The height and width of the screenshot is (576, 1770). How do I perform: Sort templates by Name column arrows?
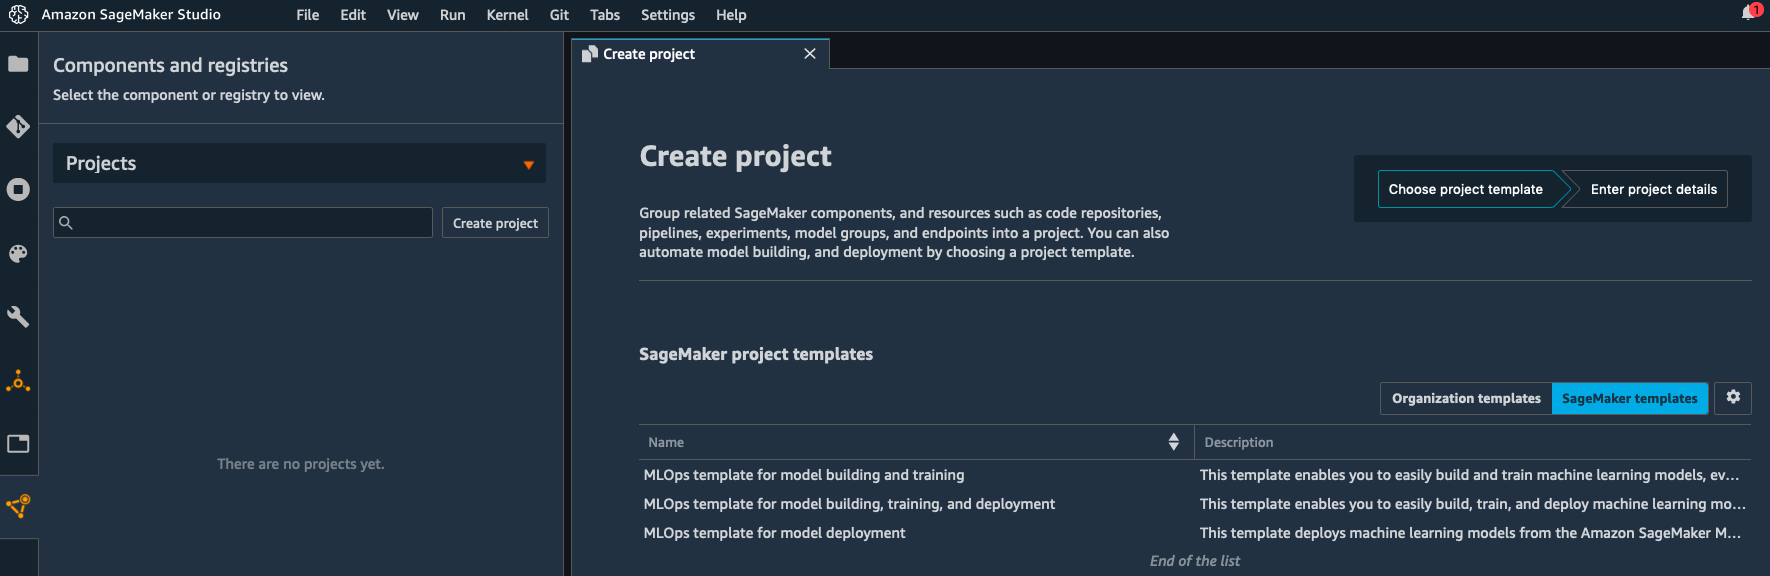(x=1173, y=442)
